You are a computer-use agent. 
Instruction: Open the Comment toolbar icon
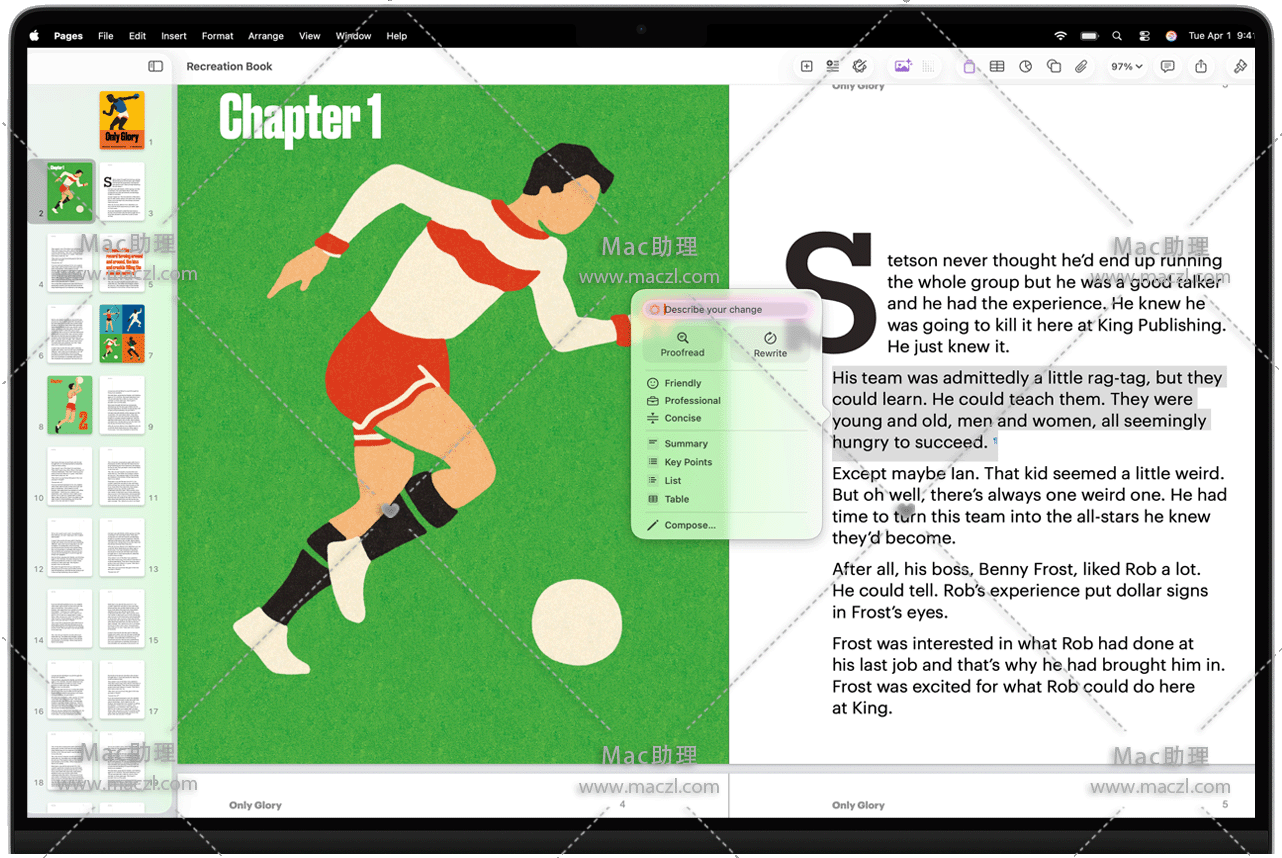pos(1167,66)
